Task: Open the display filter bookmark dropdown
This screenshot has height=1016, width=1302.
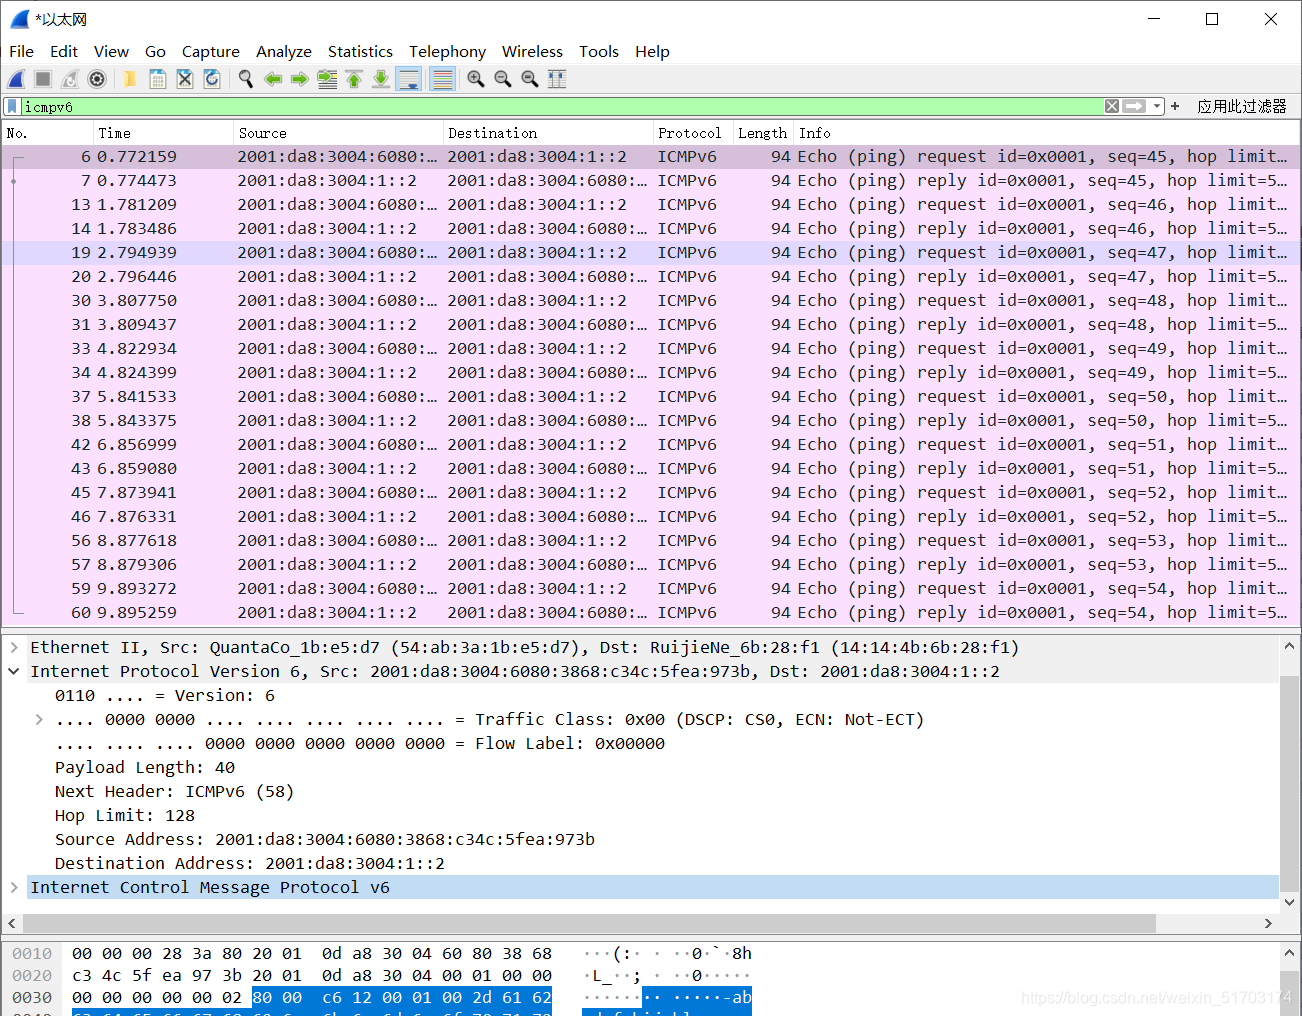Action: point(13,106)
